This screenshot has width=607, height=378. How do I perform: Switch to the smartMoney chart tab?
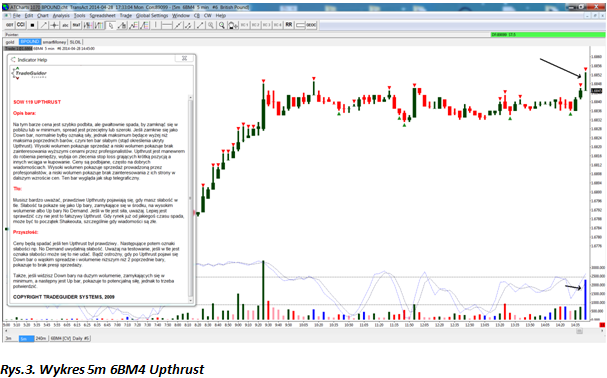tap(54, 42)
